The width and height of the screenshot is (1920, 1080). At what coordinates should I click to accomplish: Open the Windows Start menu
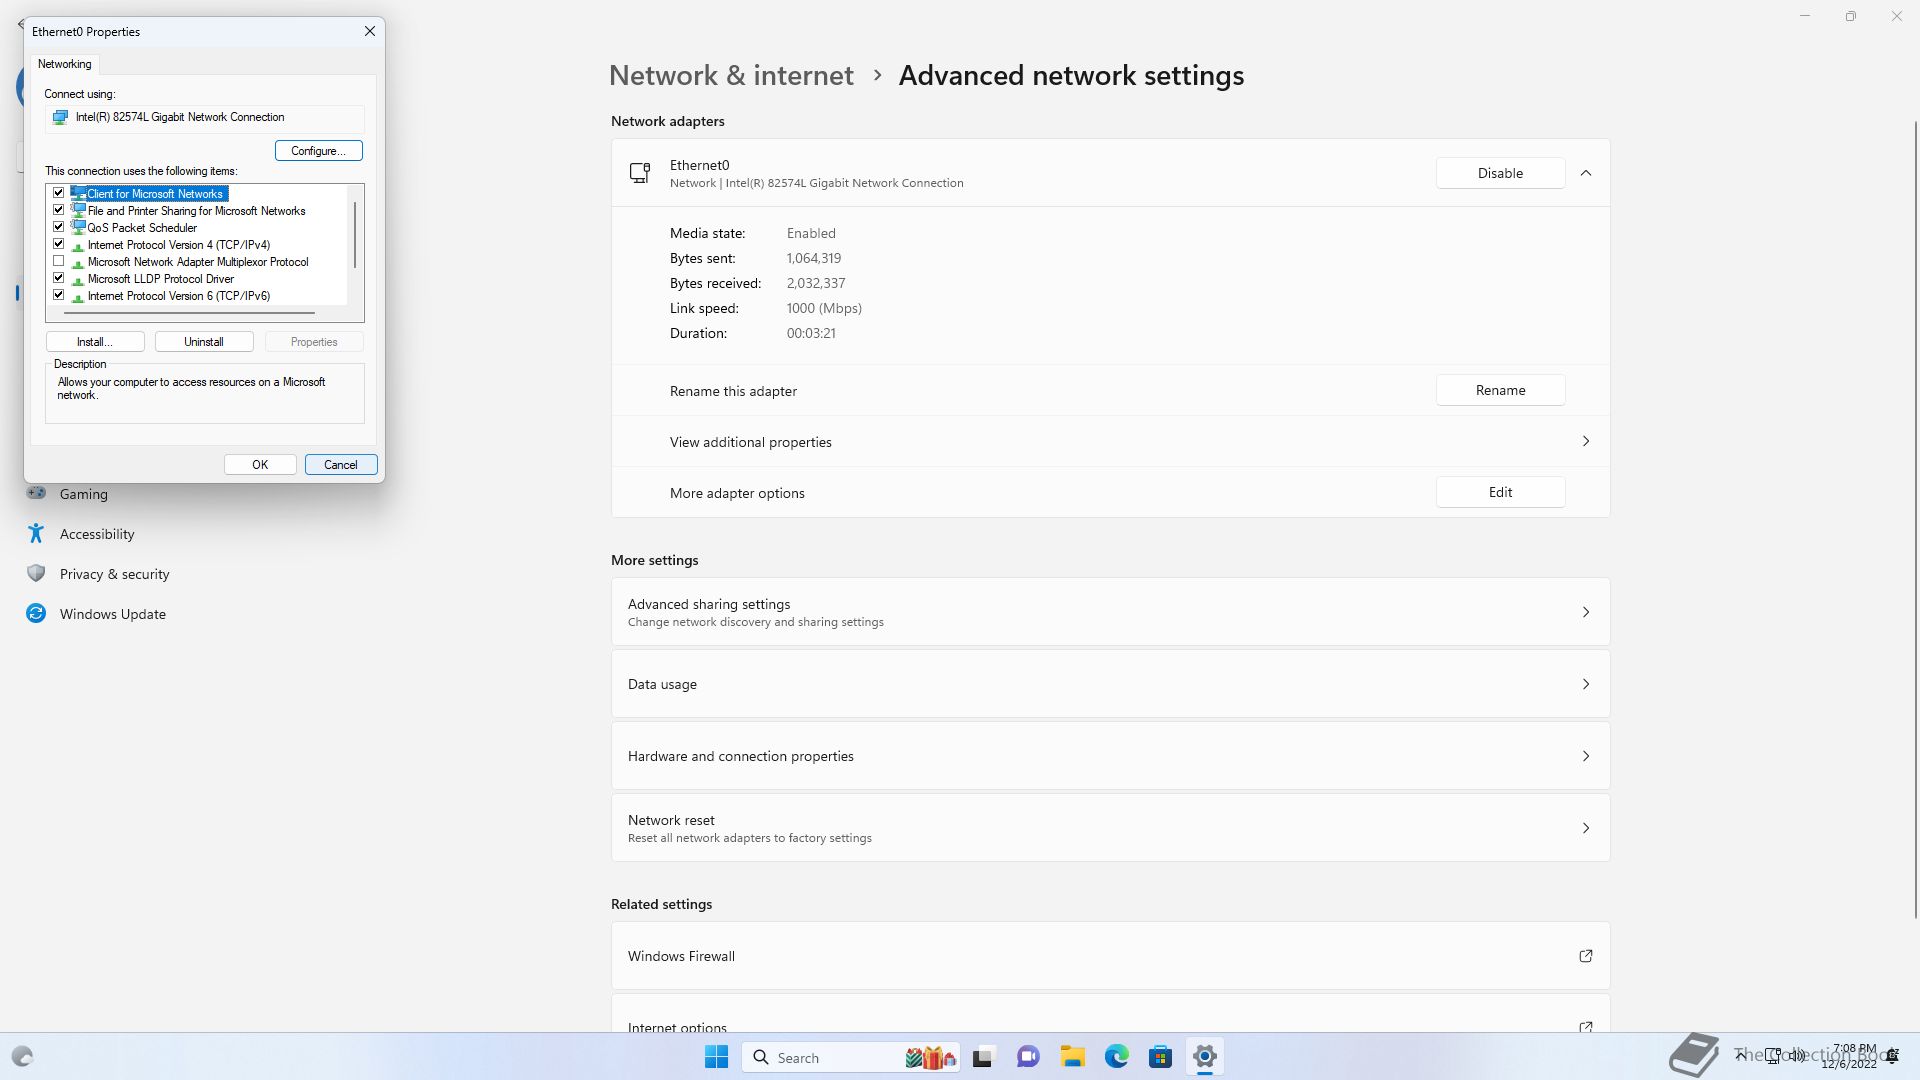point(717,1057)
